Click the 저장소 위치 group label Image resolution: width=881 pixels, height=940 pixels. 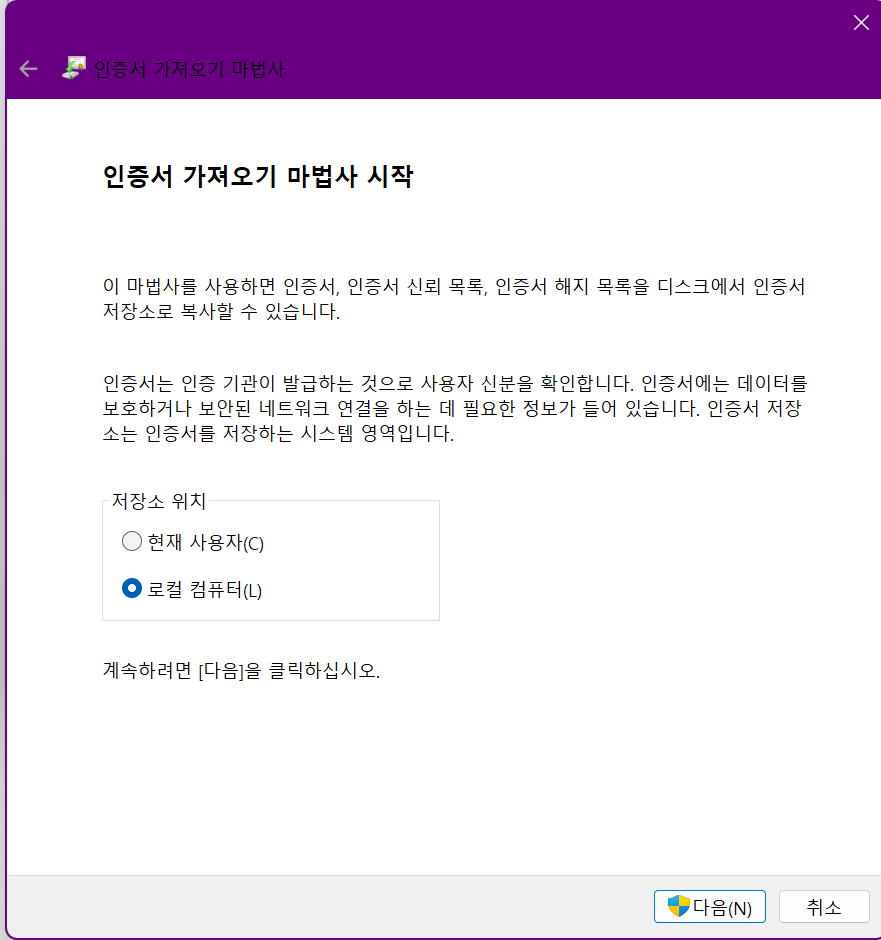159,501
